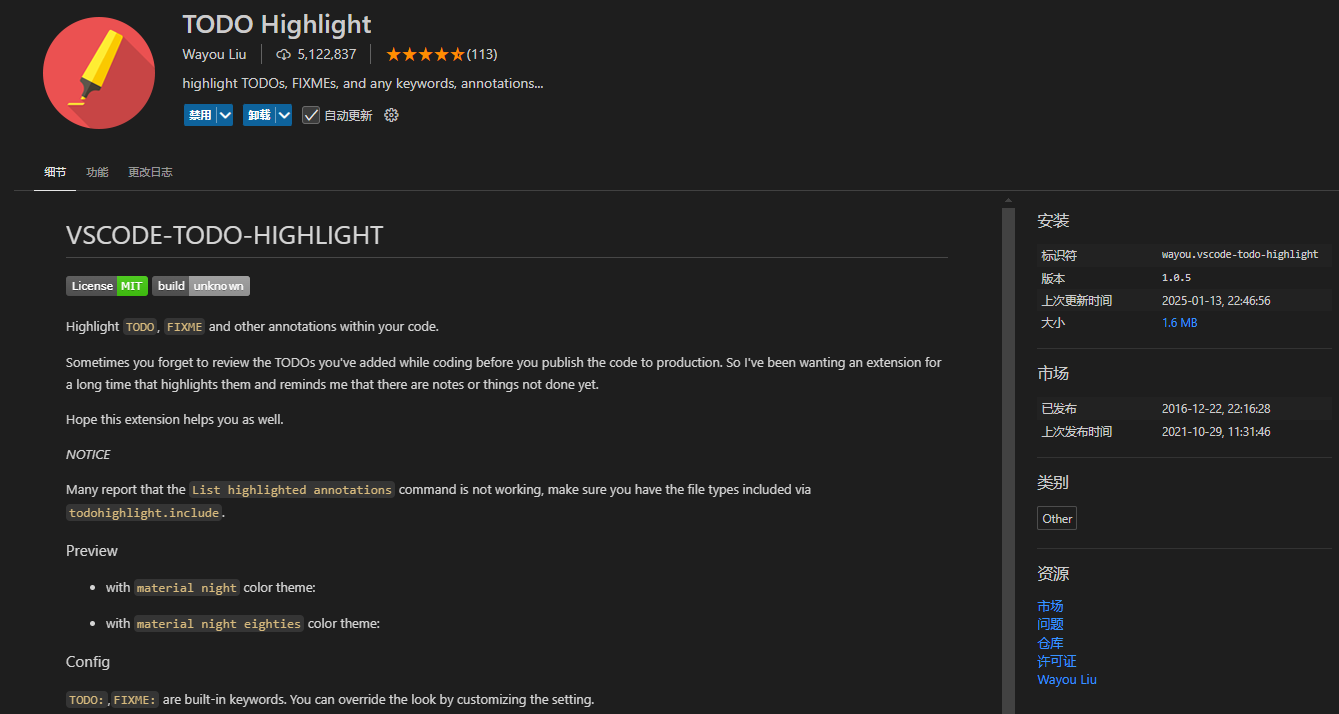Click the Other category tag
1339x714 pixels.
pos(1057,518)
